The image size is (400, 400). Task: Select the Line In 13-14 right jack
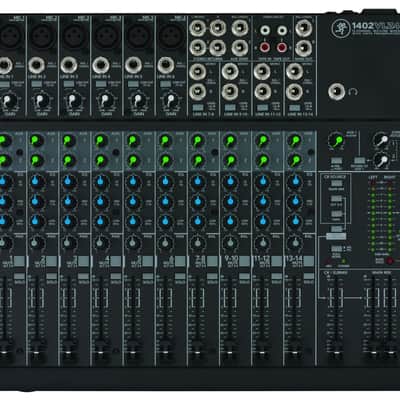pyautogui.click(x=294, y=91)
